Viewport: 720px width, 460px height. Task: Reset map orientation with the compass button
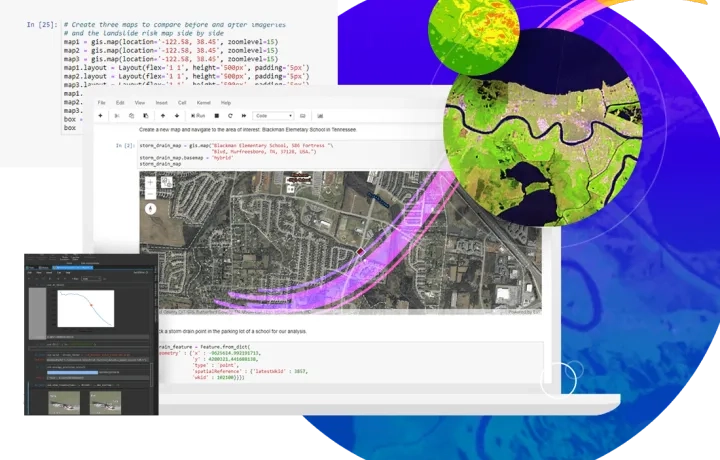click(151, 209)
